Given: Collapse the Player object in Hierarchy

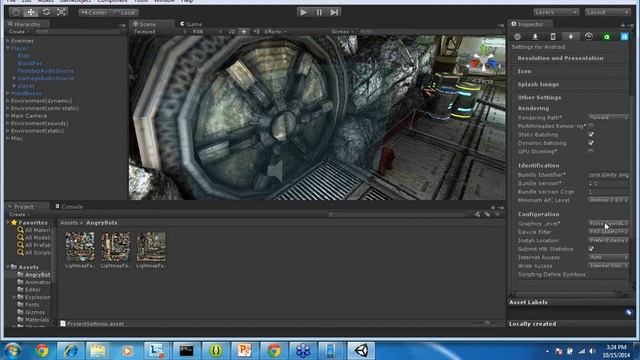Looking at the screenshot, I should coord(8,48).
